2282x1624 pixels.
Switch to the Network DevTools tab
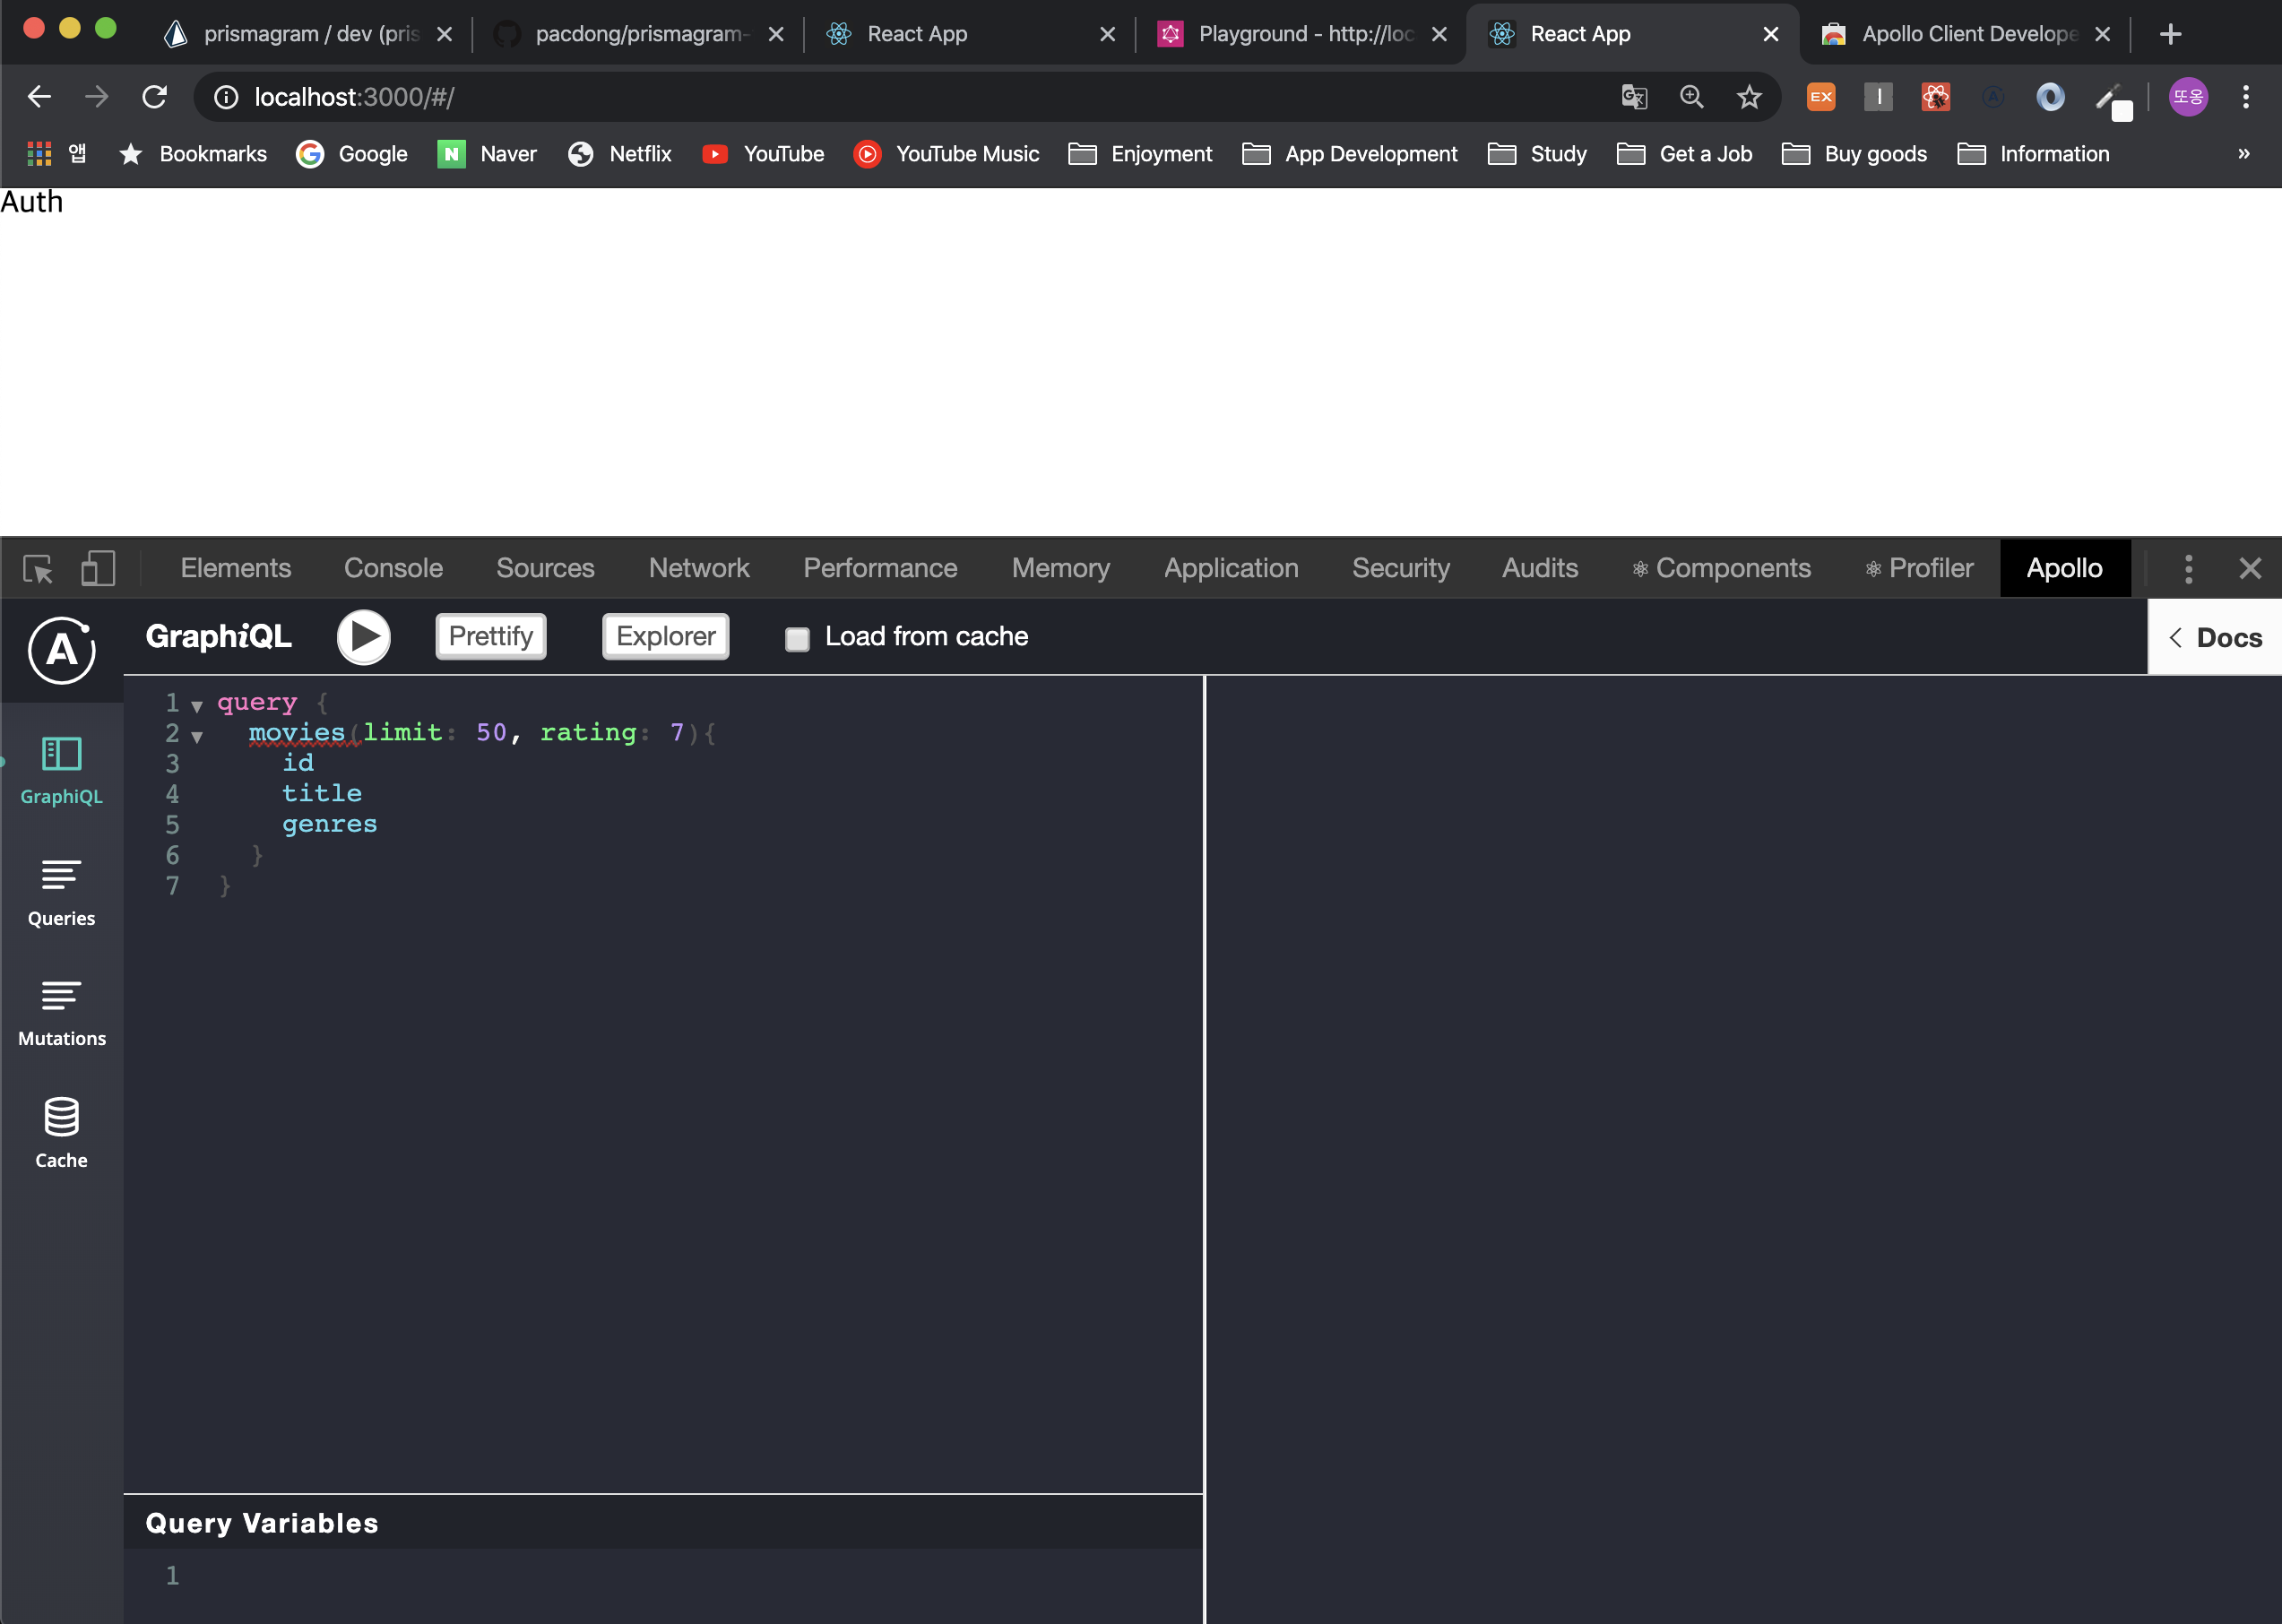pos(699,568)
